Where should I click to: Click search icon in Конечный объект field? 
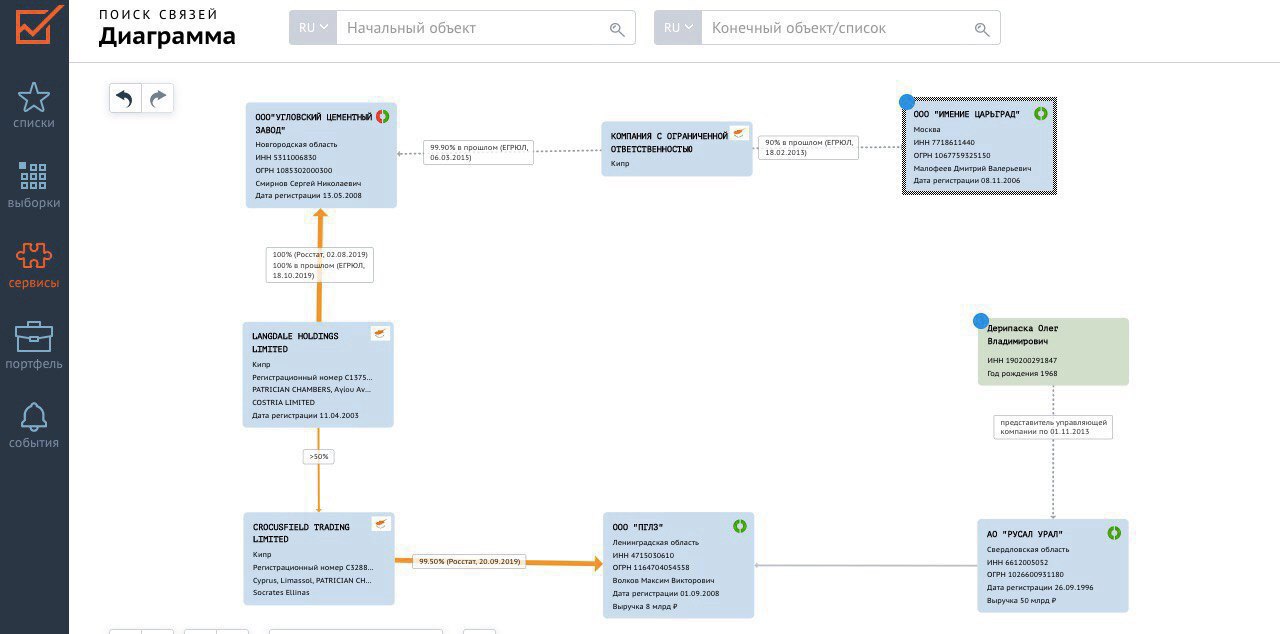(x=982, y=29)
